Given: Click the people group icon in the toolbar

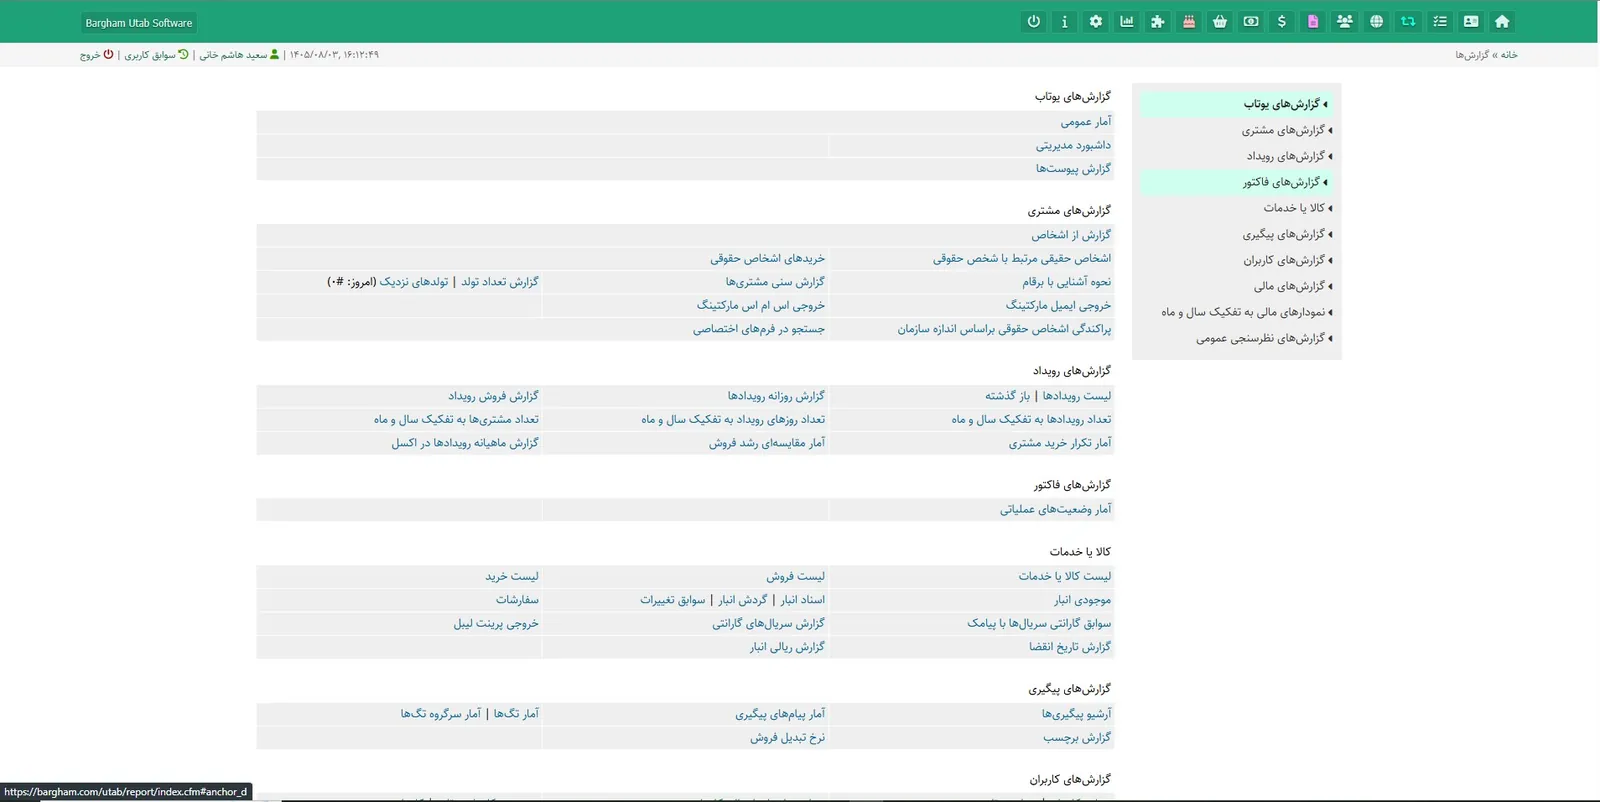Looking at the screenshot, I should point(1345,22).
